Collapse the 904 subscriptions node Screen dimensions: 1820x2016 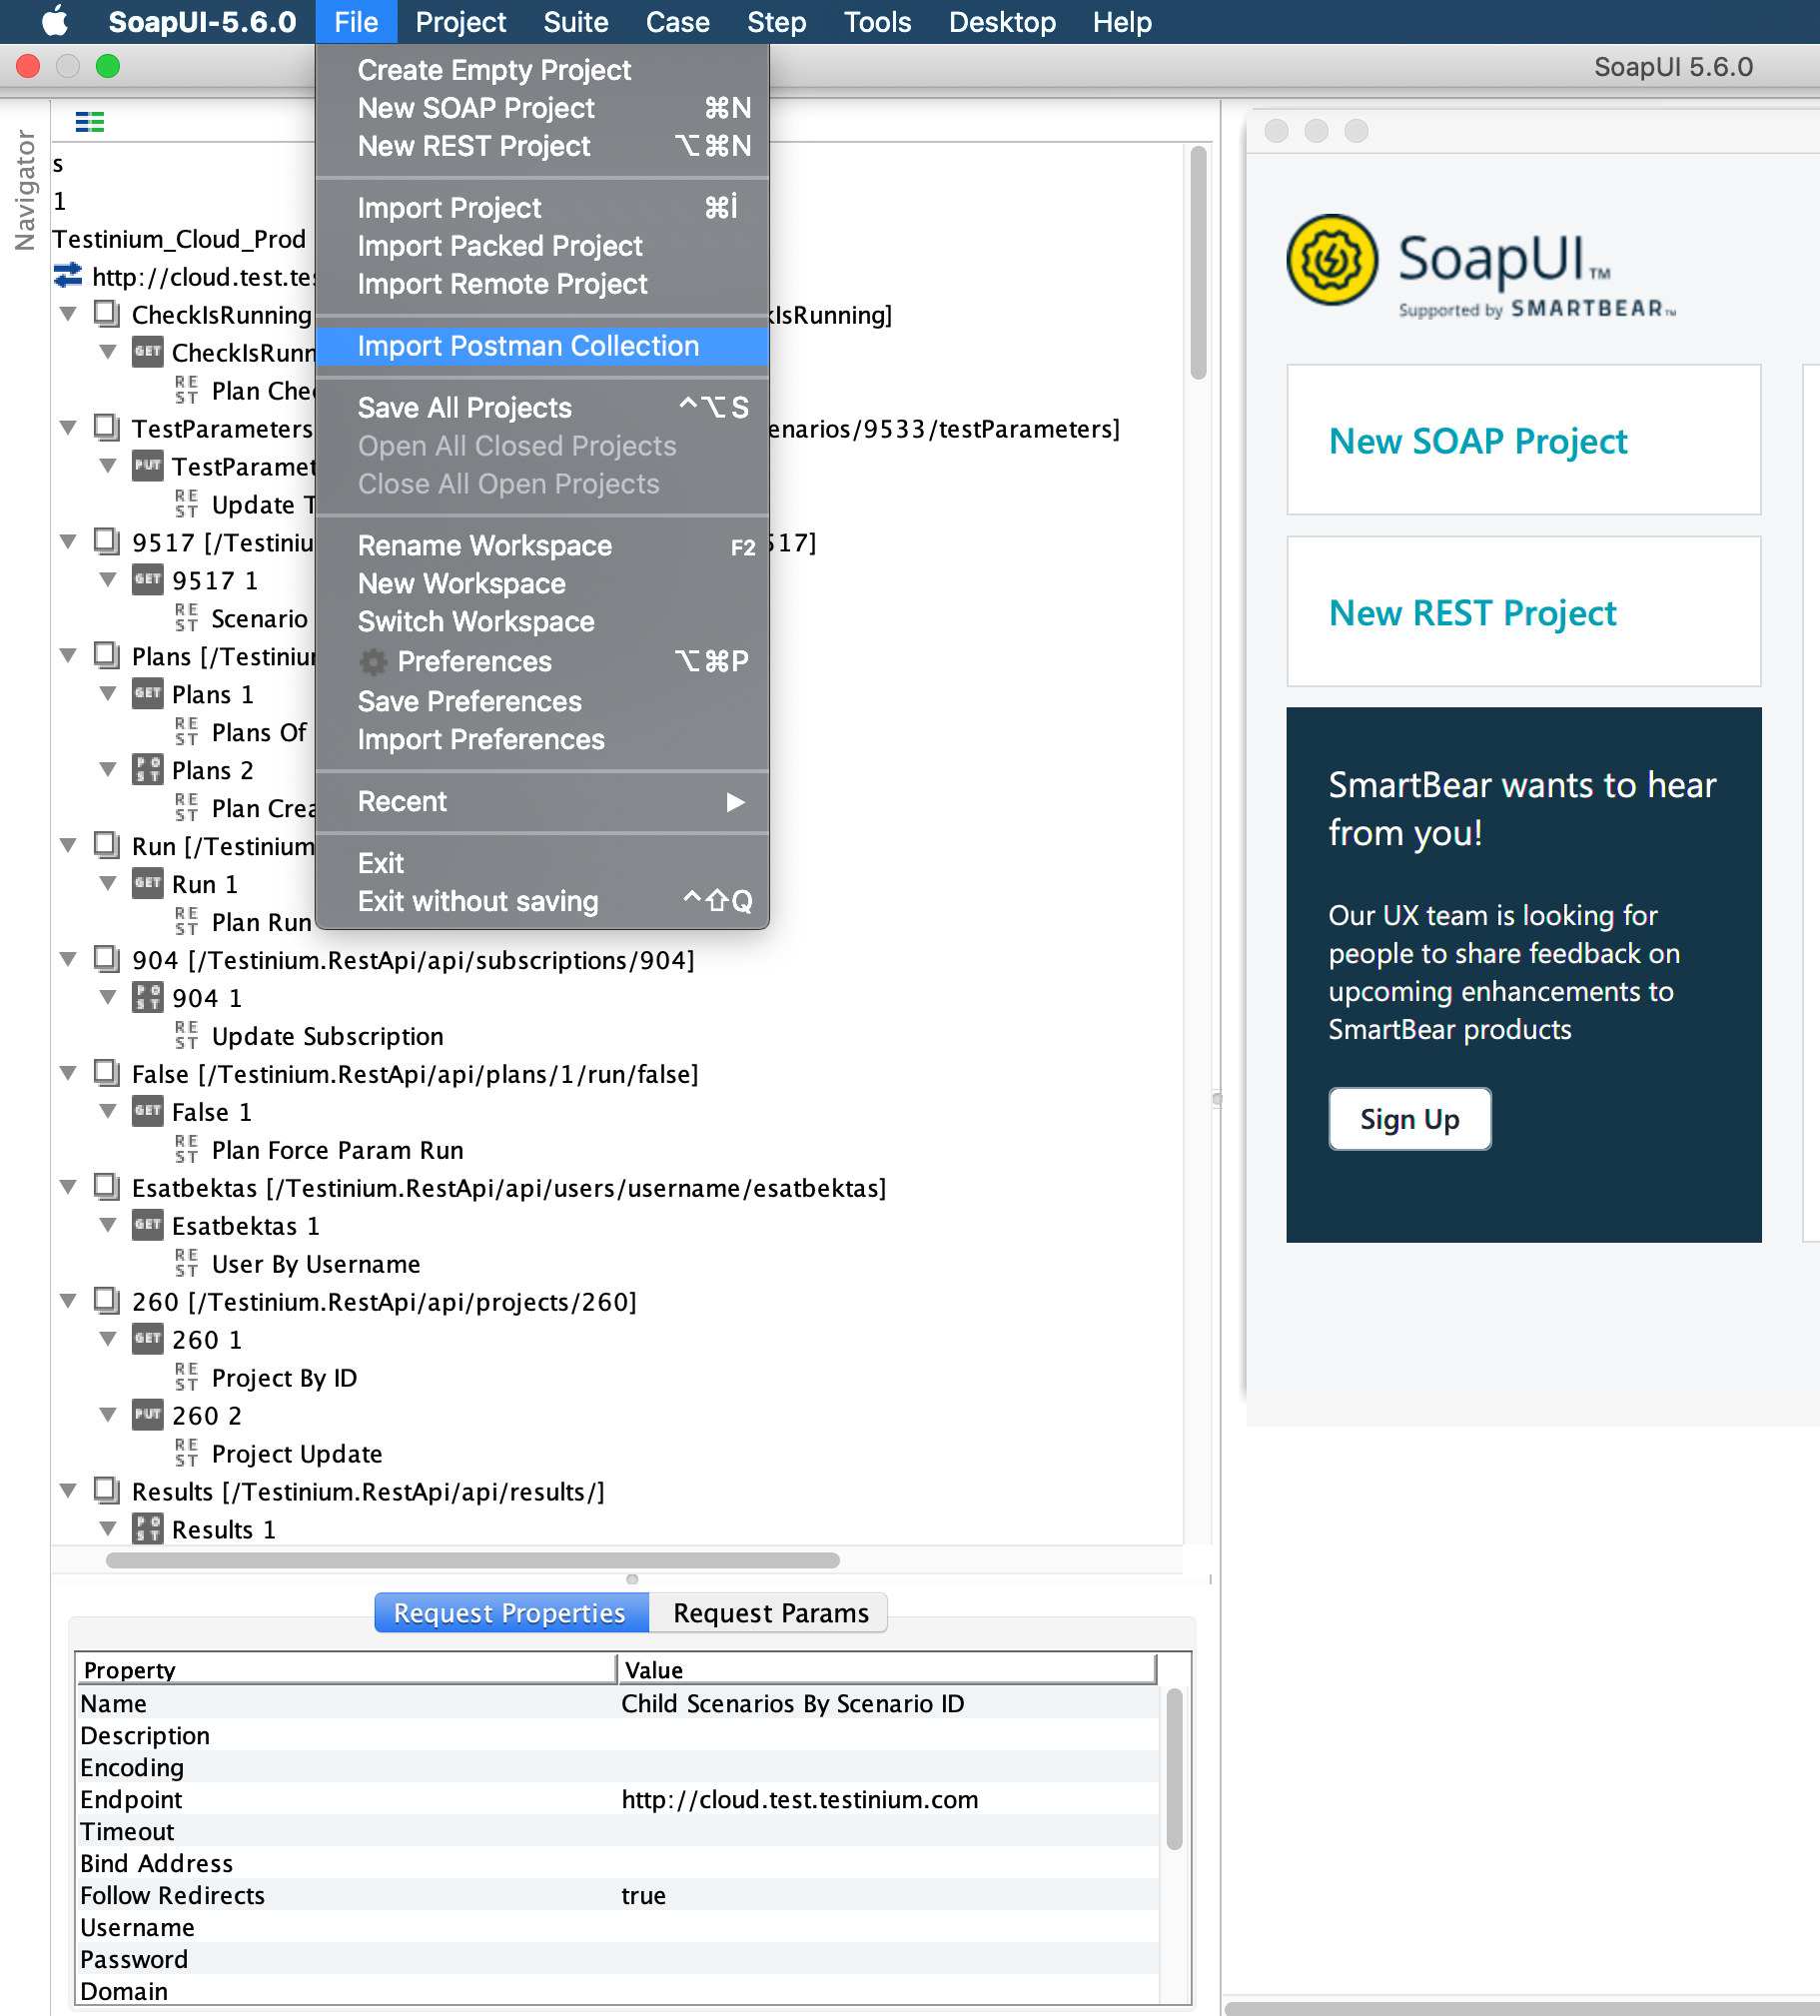(x=68, y=960)
